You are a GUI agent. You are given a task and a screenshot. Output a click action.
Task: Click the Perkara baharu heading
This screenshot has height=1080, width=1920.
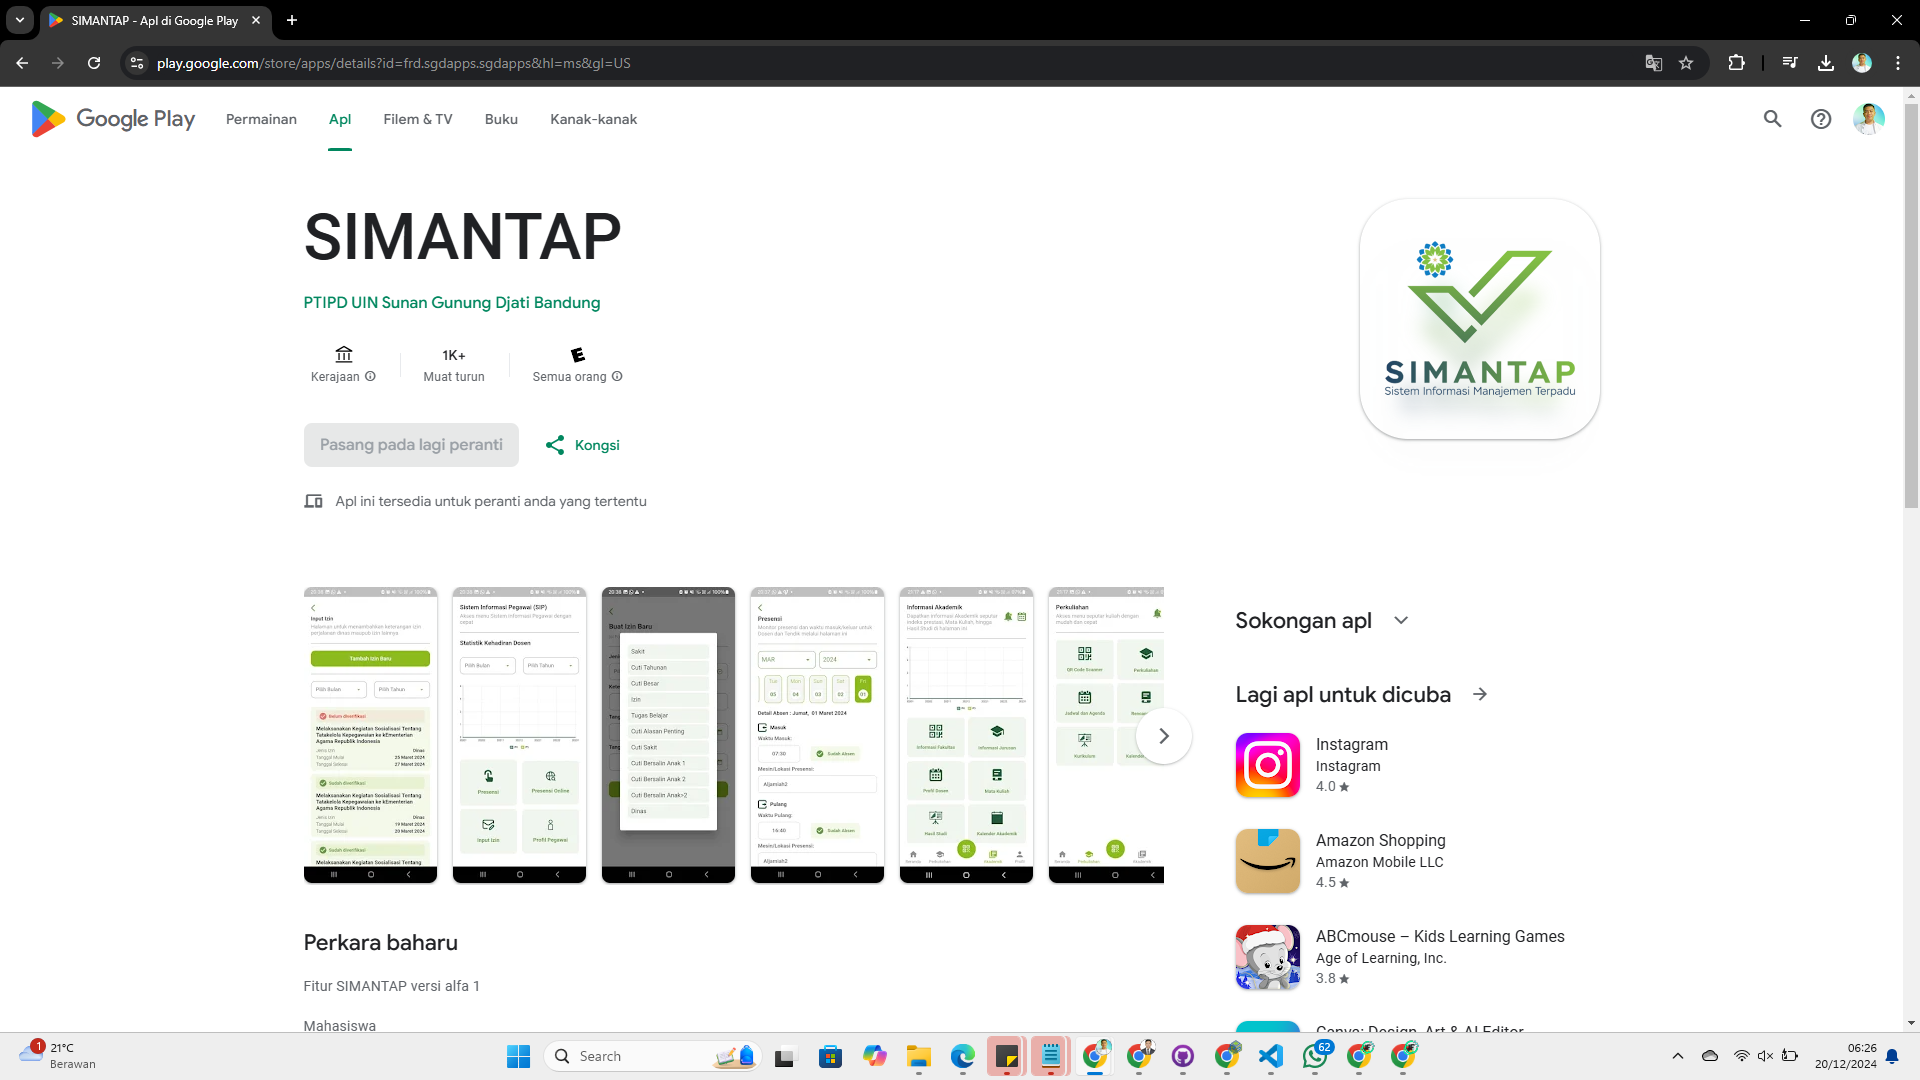click(381, 942)
